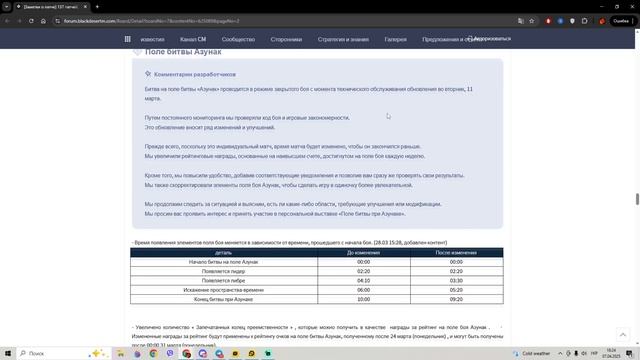The image size is (640, 360).
Task: Open the taskbar clock and date
Action: 611,353
